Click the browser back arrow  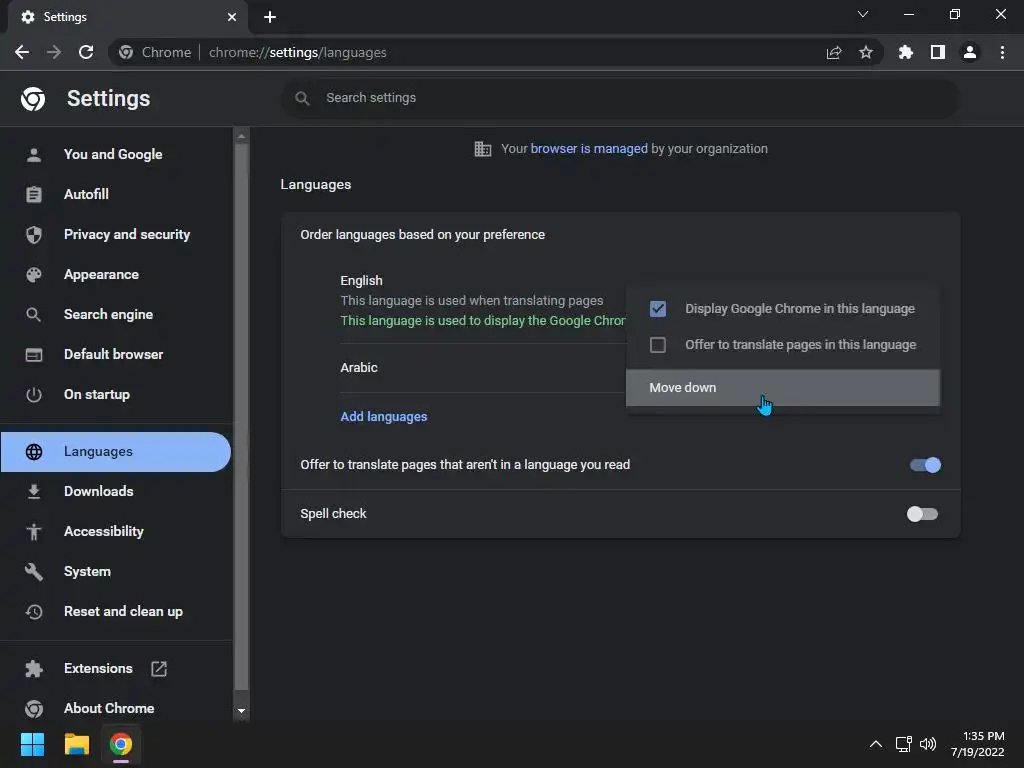tap(22, 52)
